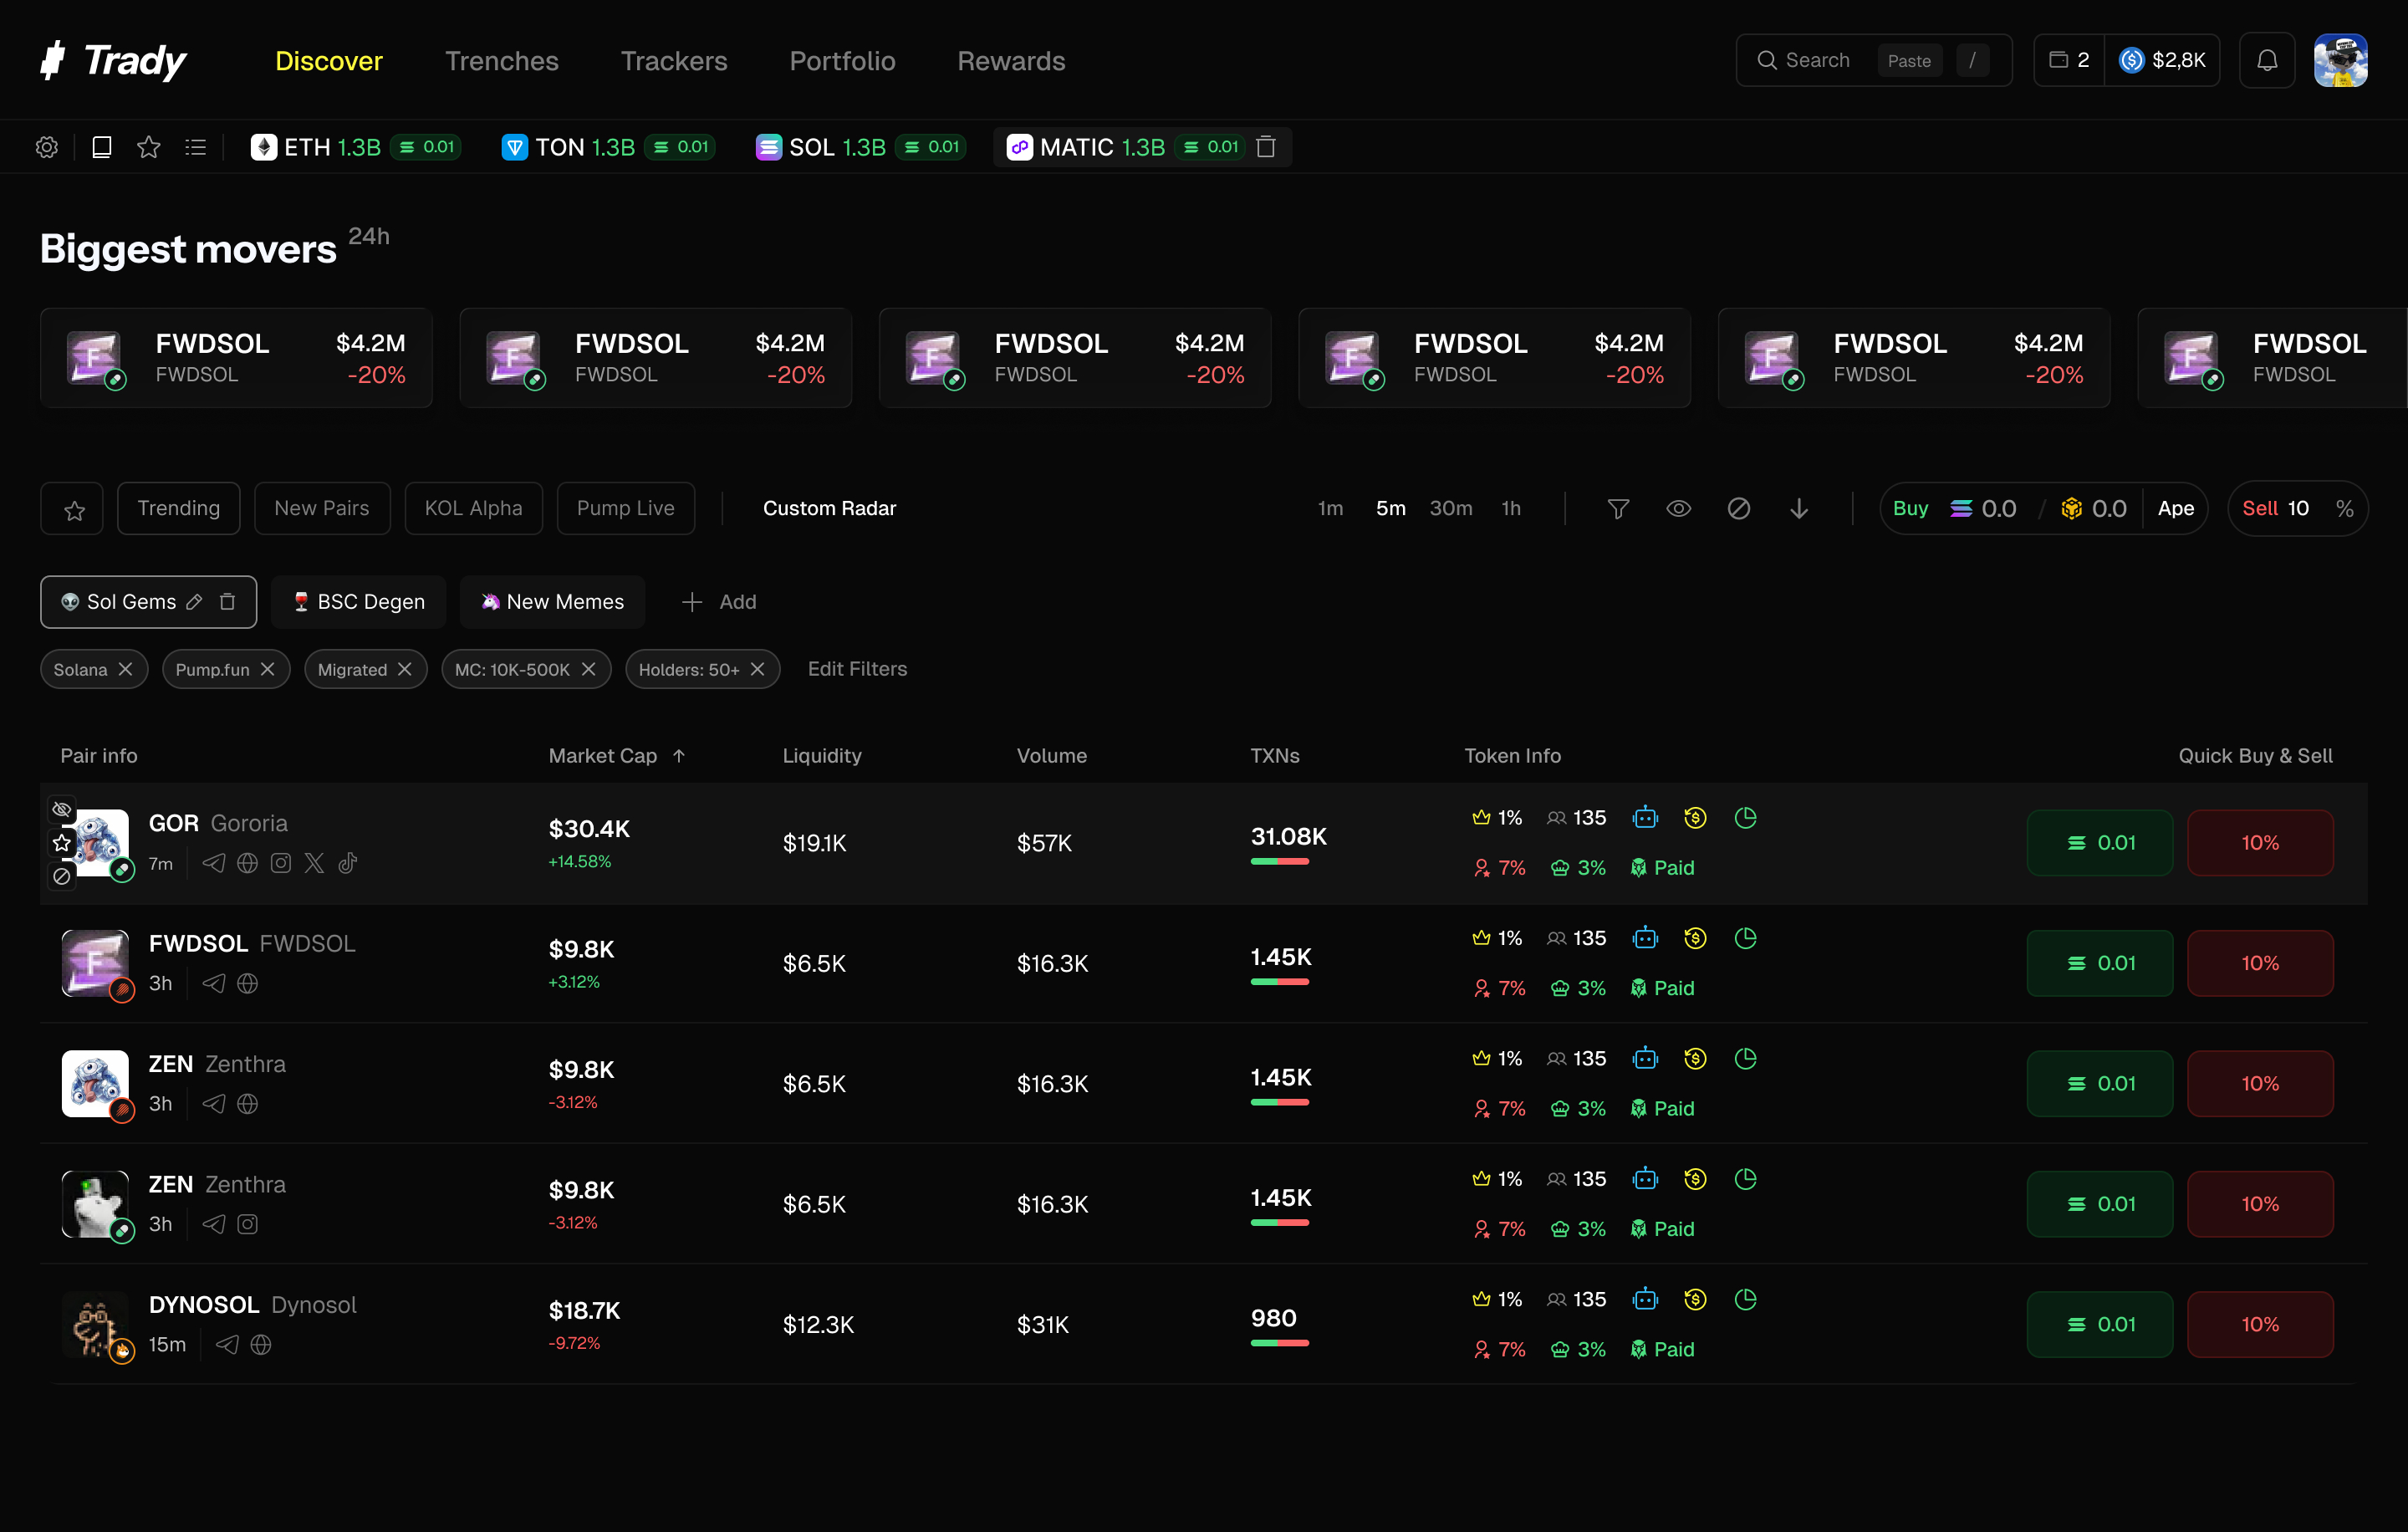2408x1532 pixels.
Task: Hide GOR pair with eye-slash icon
Action: [x=62, y=809]
